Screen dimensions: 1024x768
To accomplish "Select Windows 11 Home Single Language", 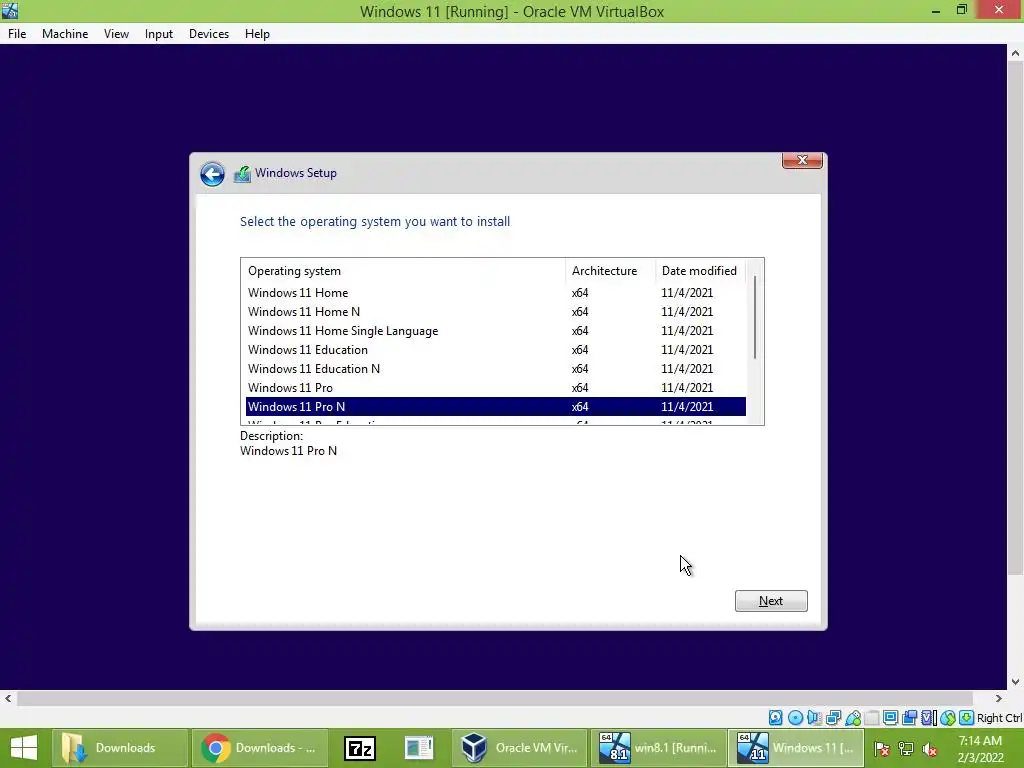I will (x=495, y=330).
